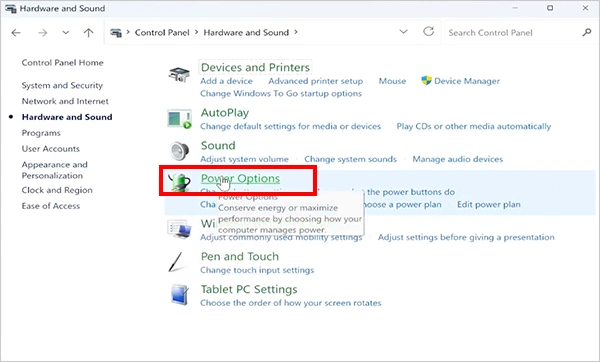This screenshot has width=600, height=362.
Task: Open Device Manager link
Action: point(467,81)
